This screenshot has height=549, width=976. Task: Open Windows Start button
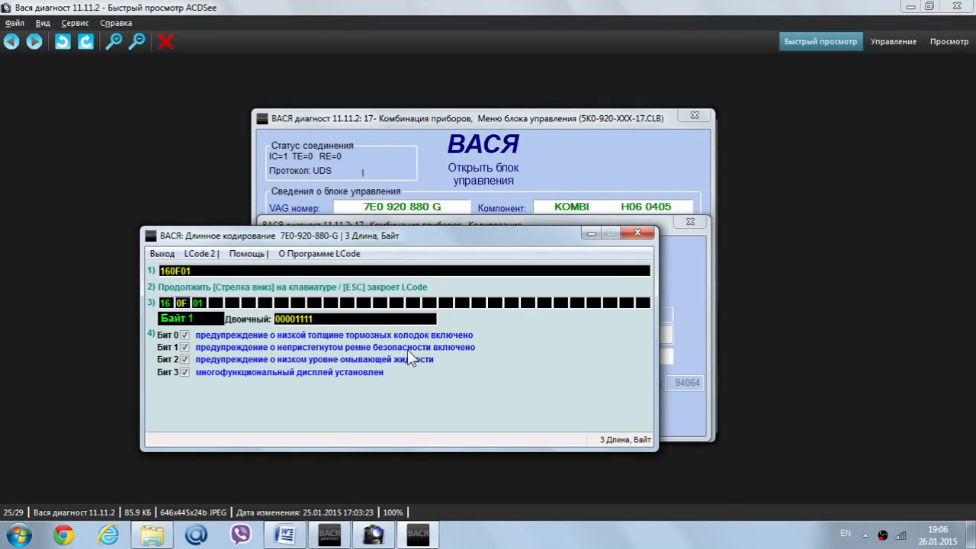19,535
